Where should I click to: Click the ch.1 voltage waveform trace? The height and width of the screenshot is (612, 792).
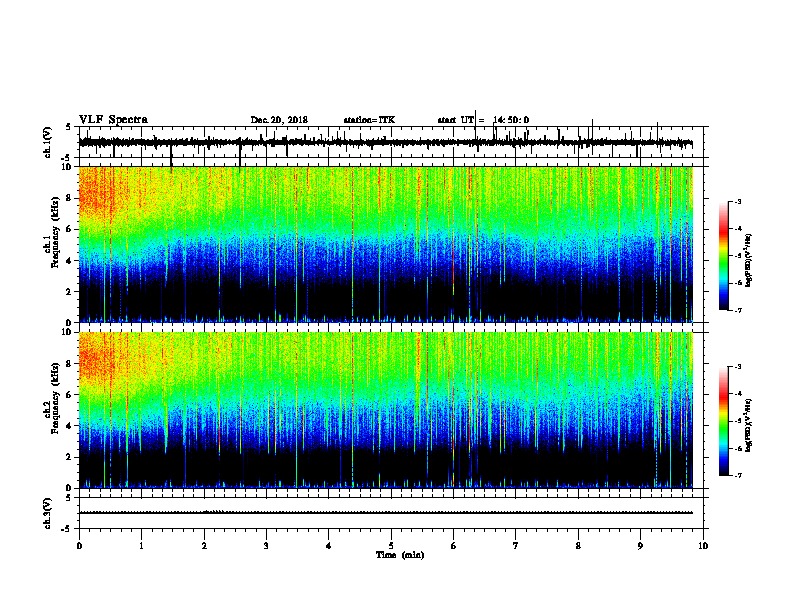(386, 143)
